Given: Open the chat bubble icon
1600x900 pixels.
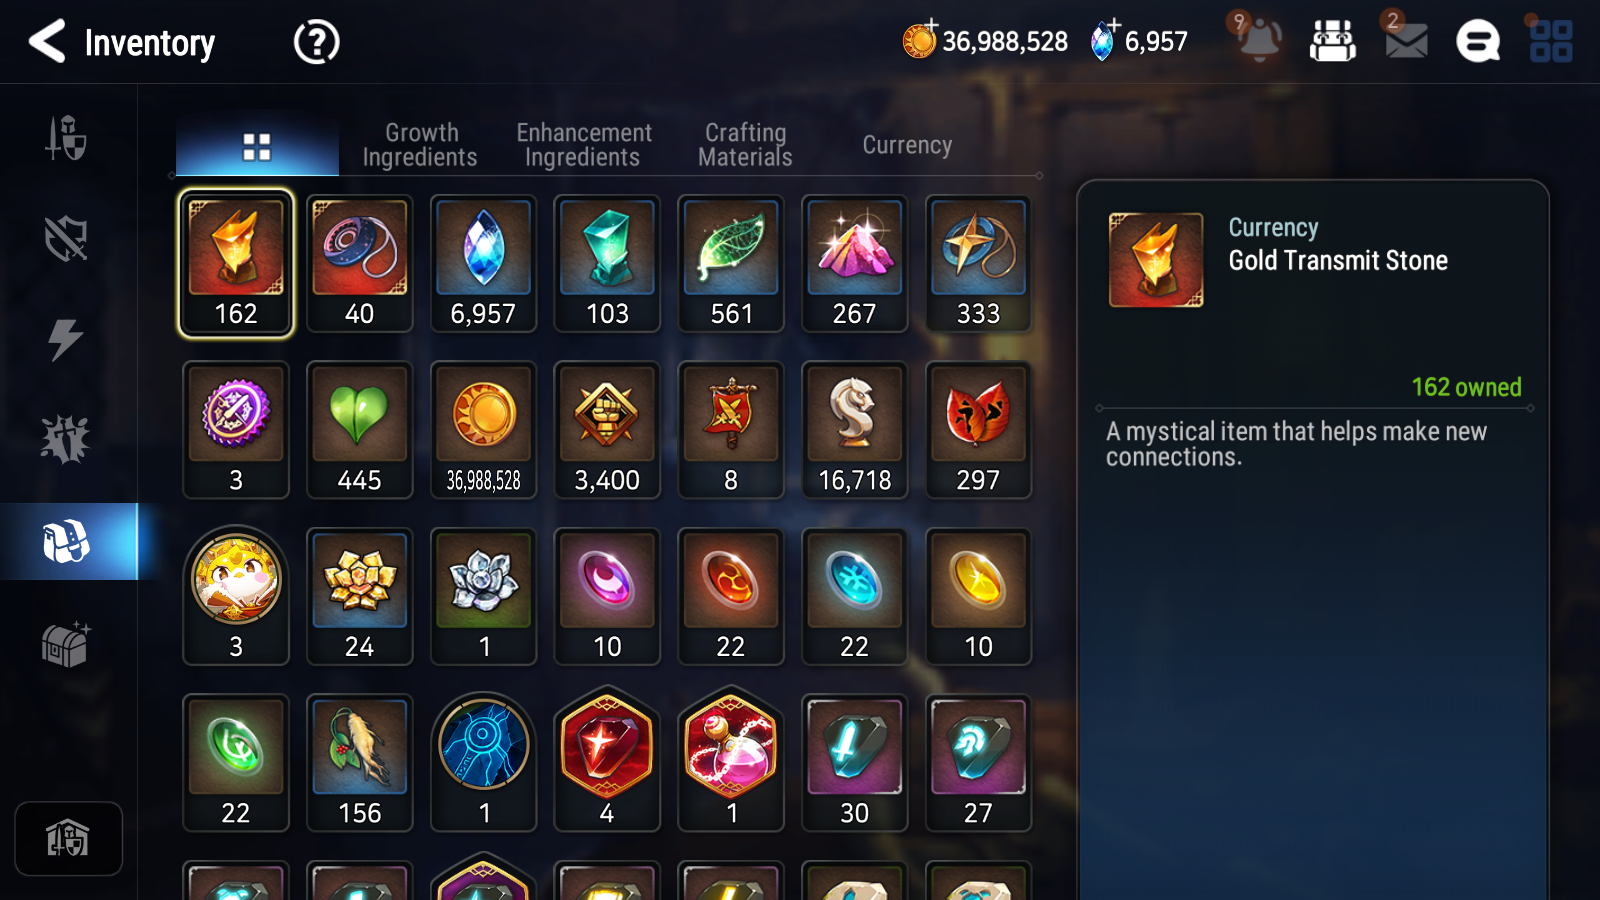Looking at the screenshot, I should tap(1478, 41).
